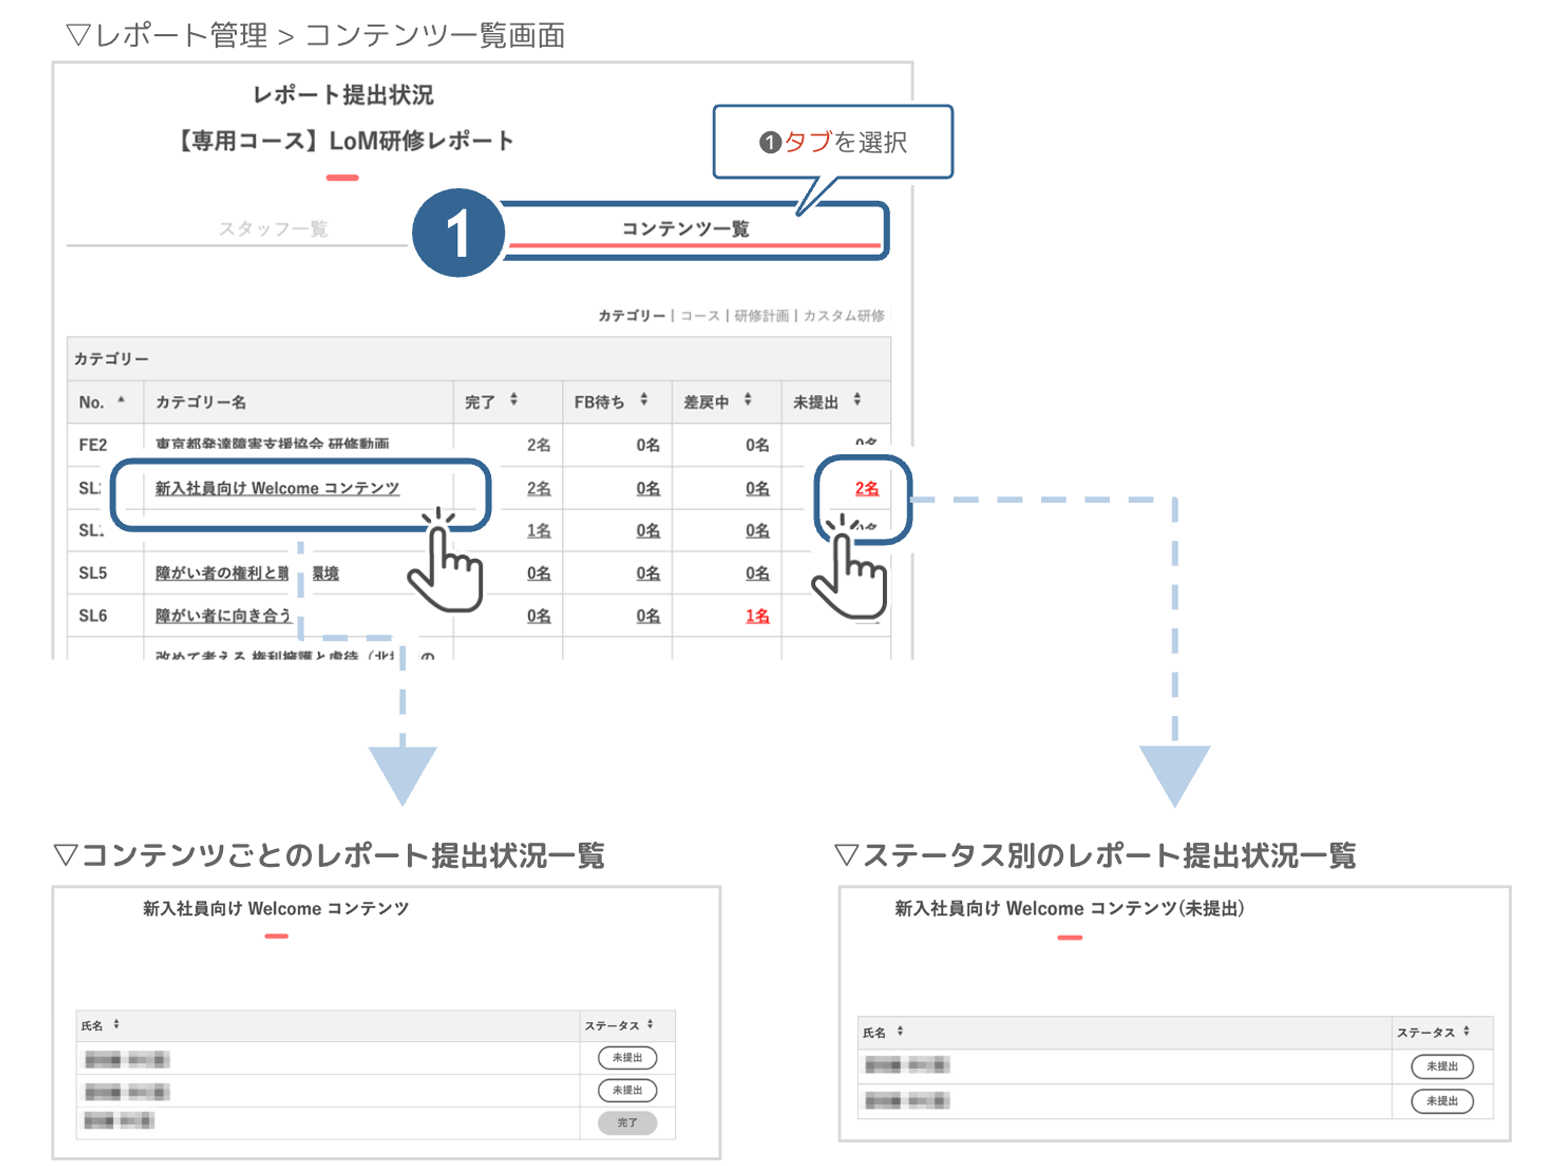Image resolution: width=1544 pixels, height=1166 pixels.
Task: Choose the 研修計画 filter link
Action: 761,316
